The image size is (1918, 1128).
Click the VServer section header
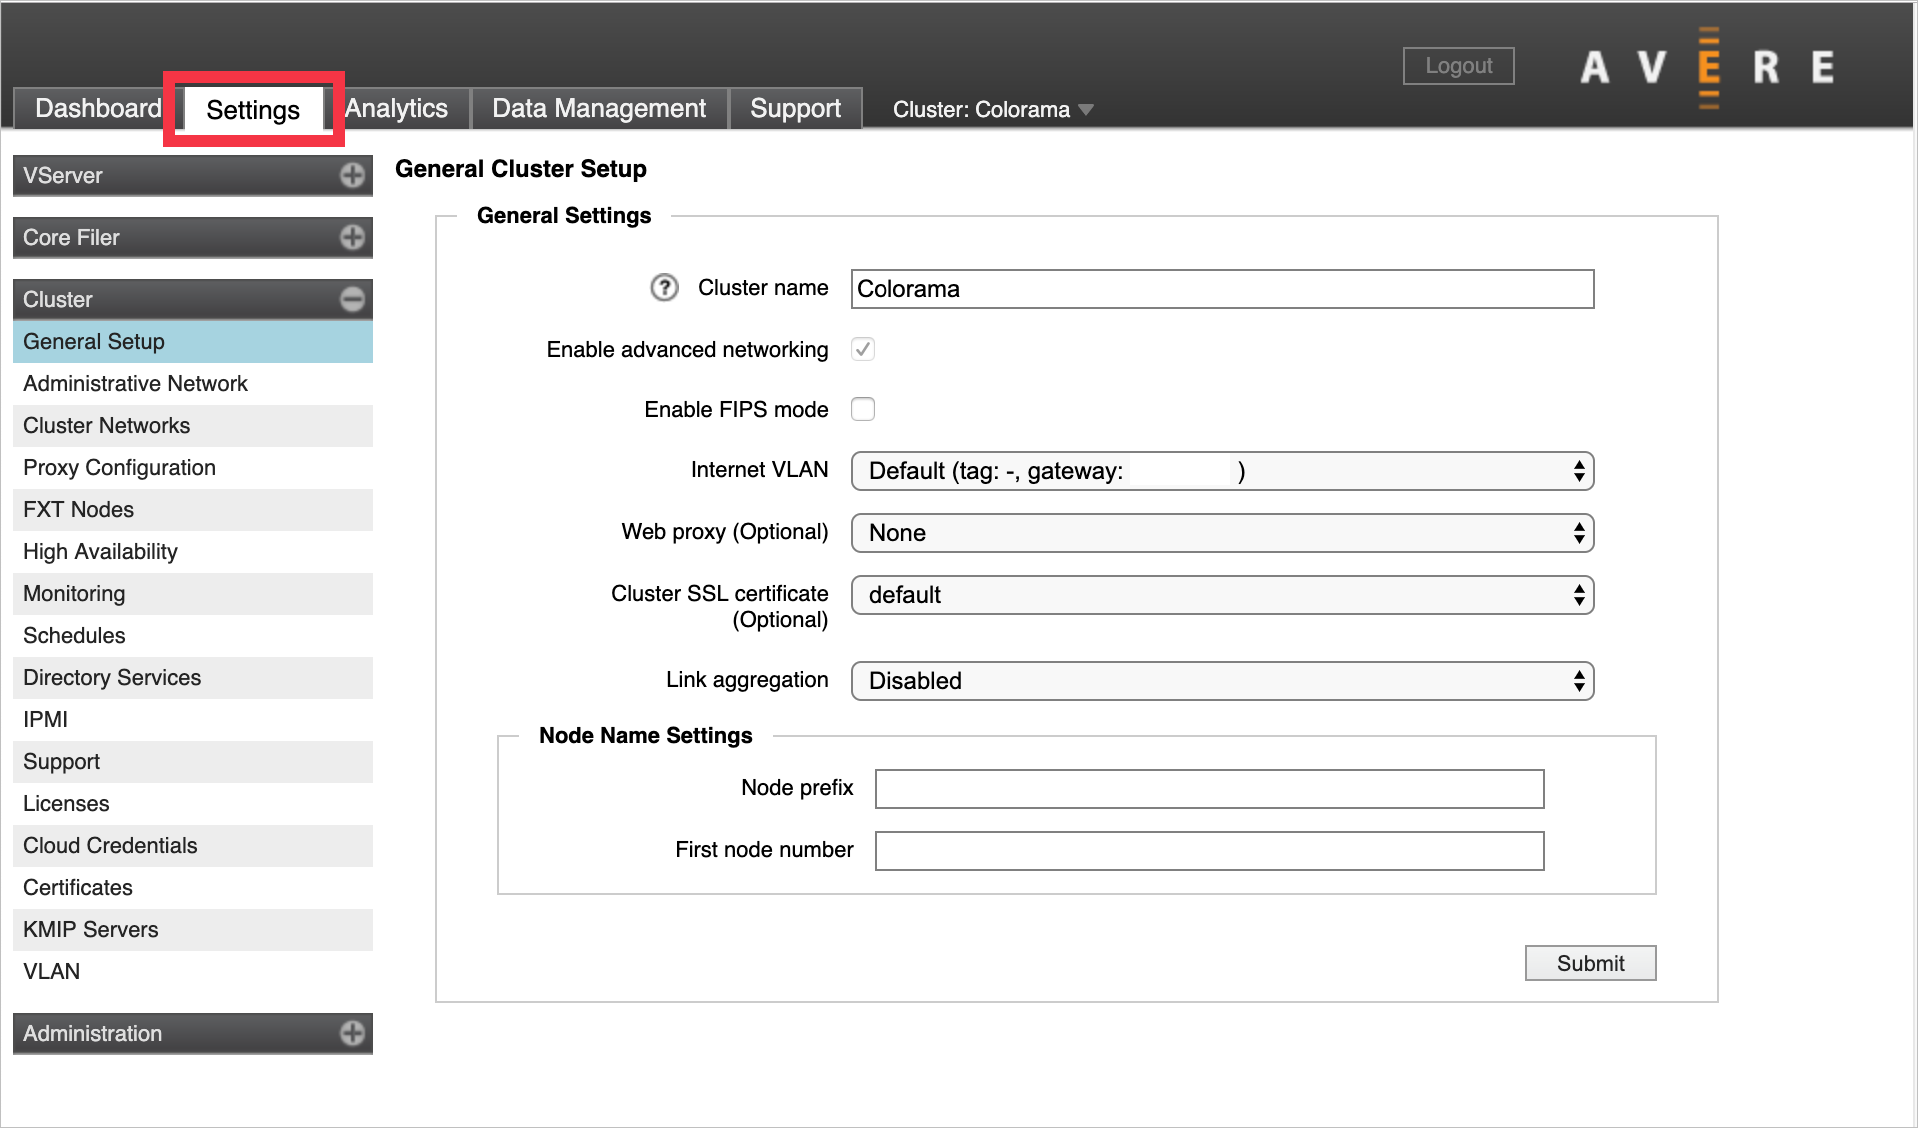(193, 175)
